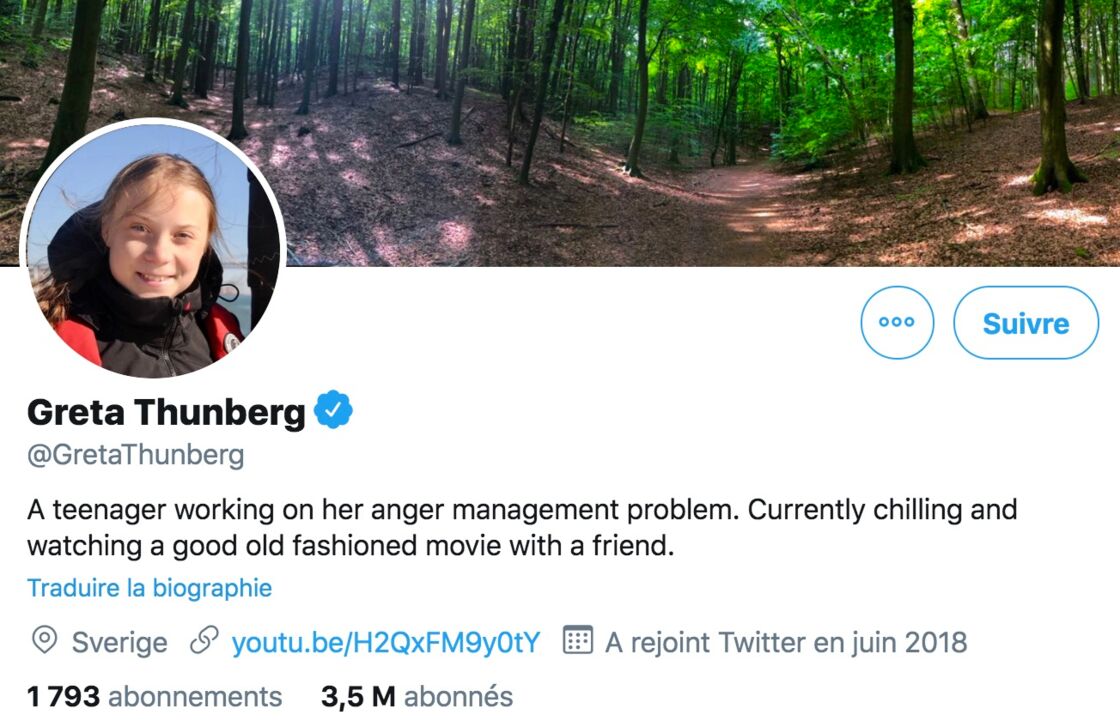Click the 'good old fashioned movie' bio line

351,546
